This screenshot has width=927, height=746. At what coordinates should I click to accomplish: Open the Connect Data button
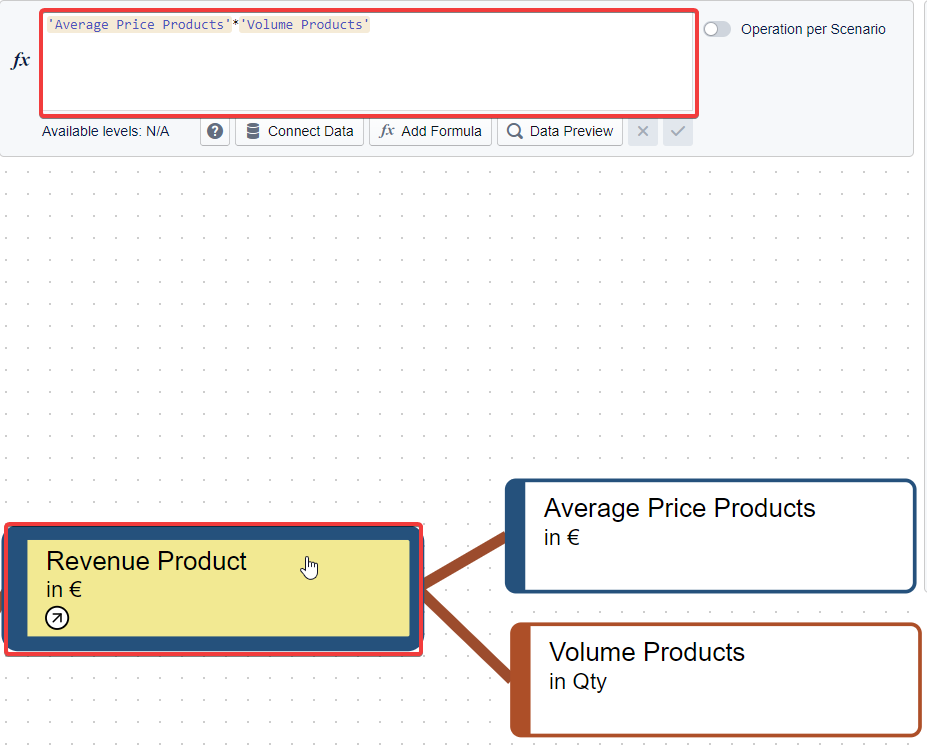pyautogui.click(x=299, y=131)
